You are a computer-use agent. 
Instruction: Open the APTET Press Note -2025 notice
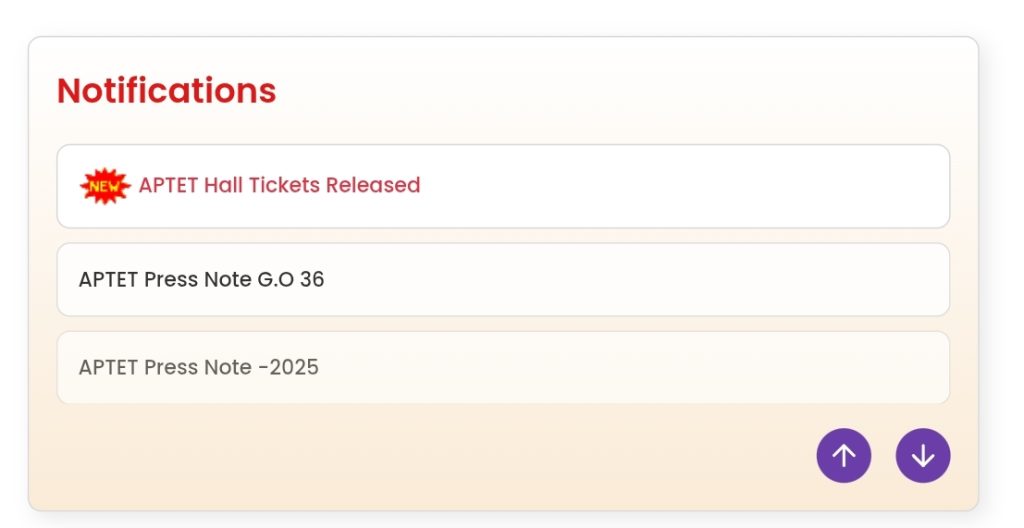[198, 367]
